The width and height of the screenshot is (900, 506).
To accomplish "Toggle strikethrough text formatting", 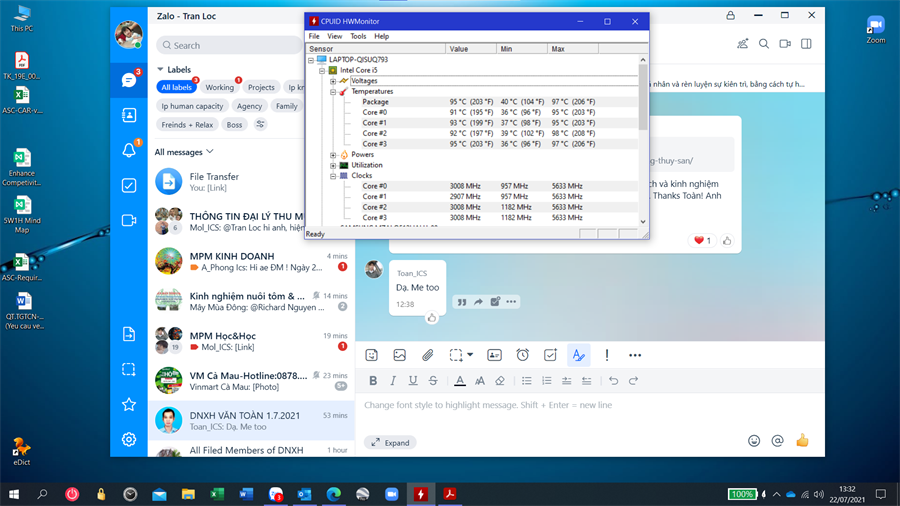I will pyautogui.click(x=433, y=381).
